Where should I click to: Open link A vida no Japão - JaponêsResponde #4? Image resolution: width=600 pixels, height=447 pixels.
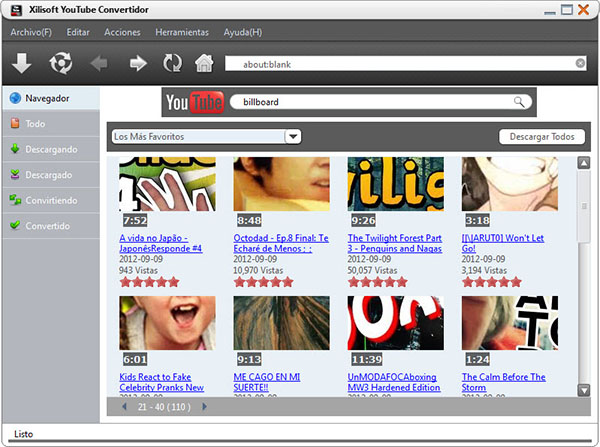(160, 243)
